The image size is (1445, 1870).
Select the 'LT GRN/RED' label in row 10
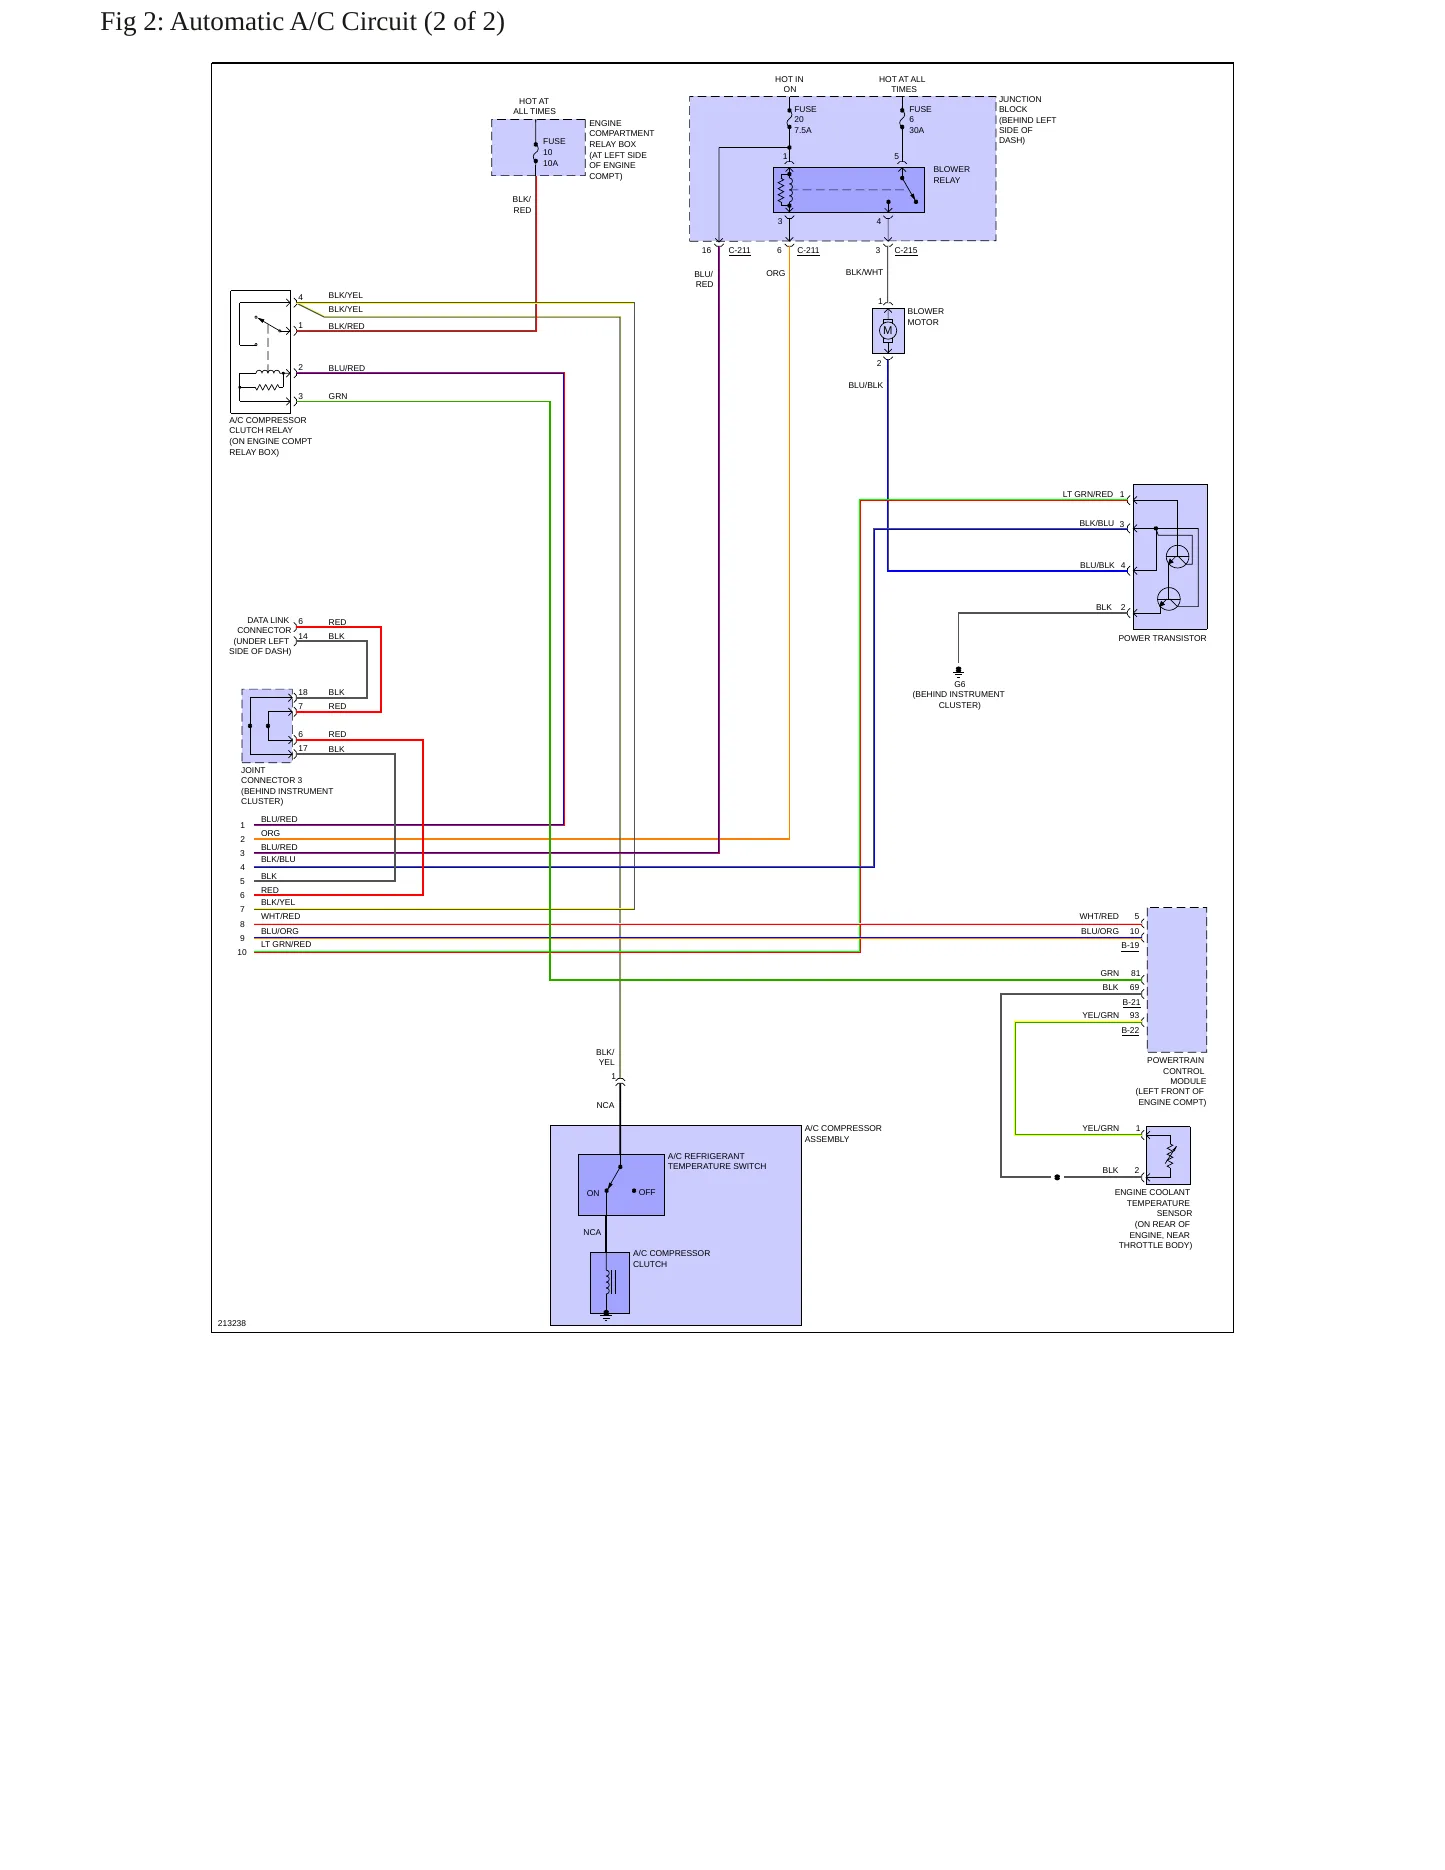click(x=286, y=944)
